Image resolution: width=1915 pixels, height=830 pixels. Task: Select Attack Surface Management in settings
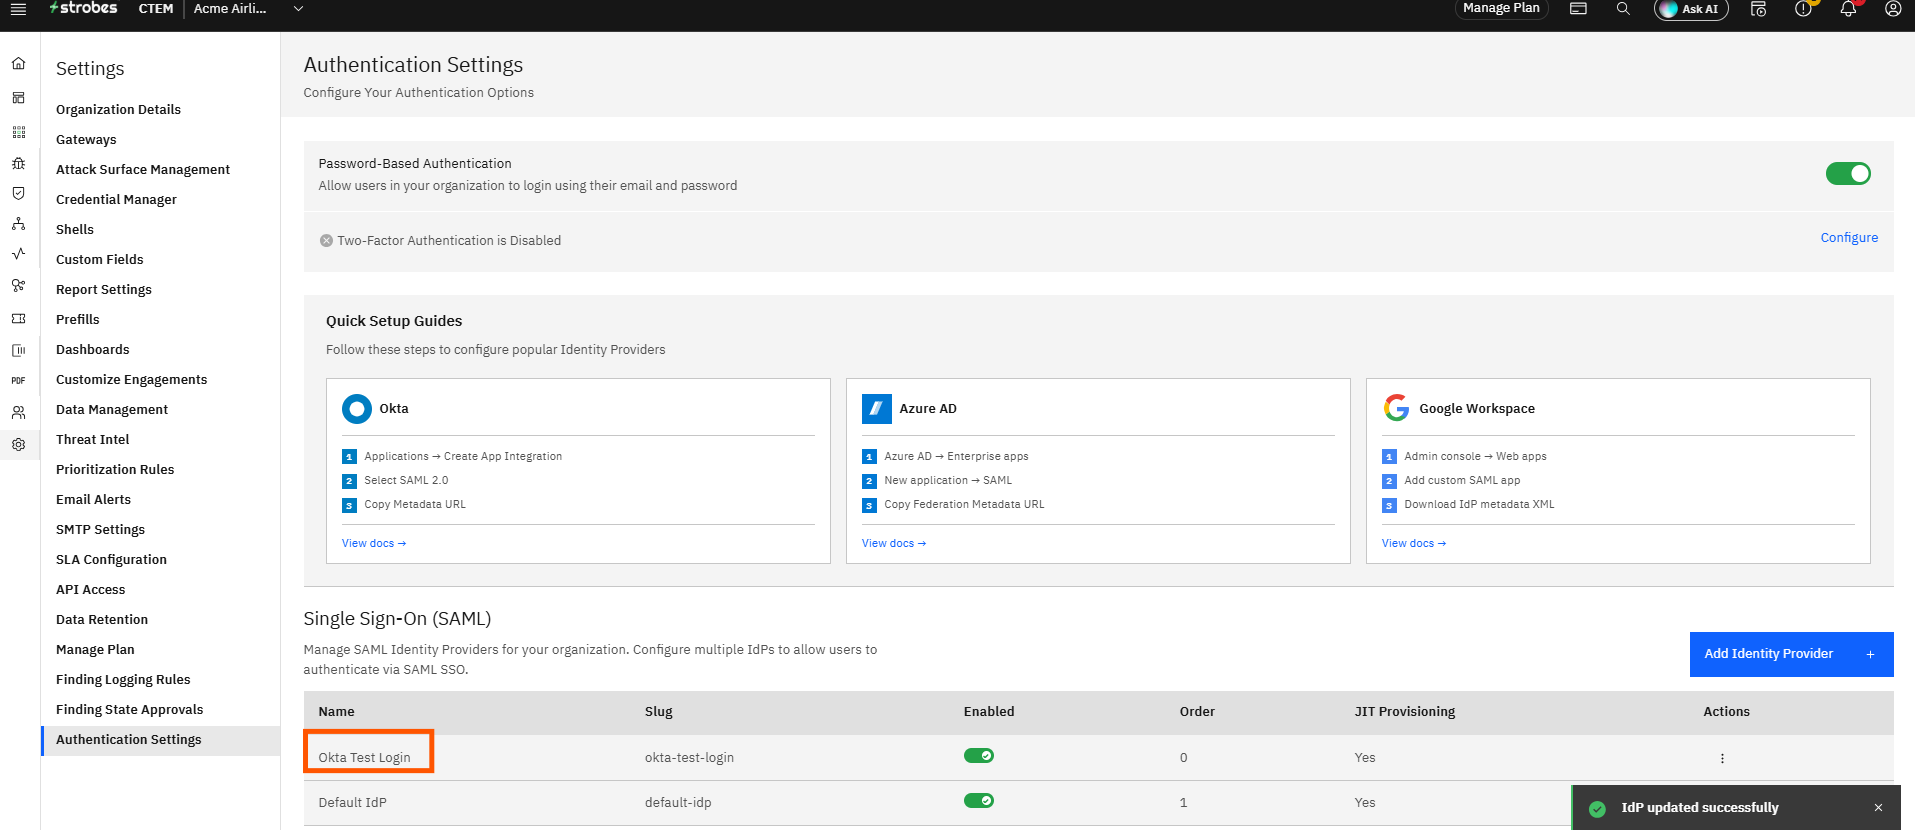tap(143, 170)
